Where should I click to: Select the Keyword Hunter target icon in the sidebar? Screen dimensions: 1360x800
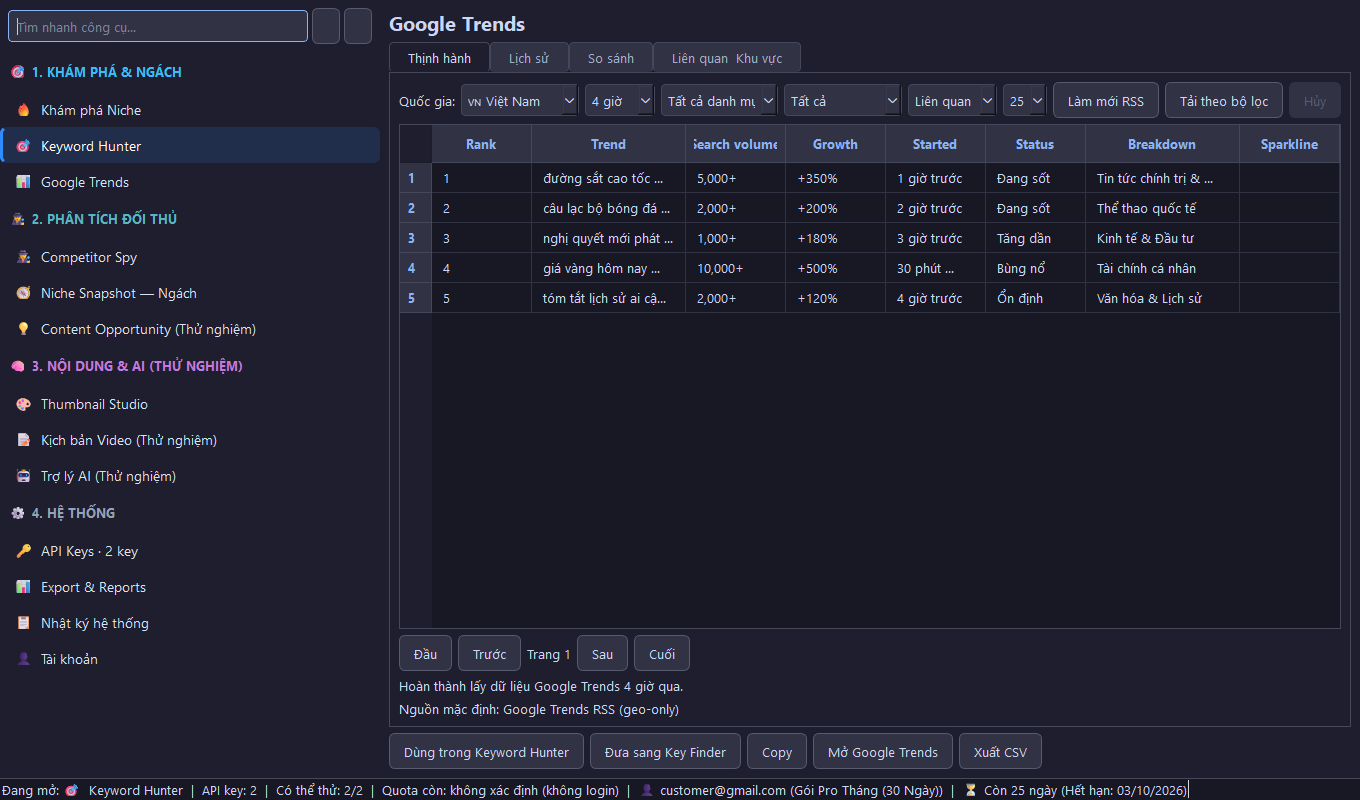pyautogui.click(x=24, y=146)
